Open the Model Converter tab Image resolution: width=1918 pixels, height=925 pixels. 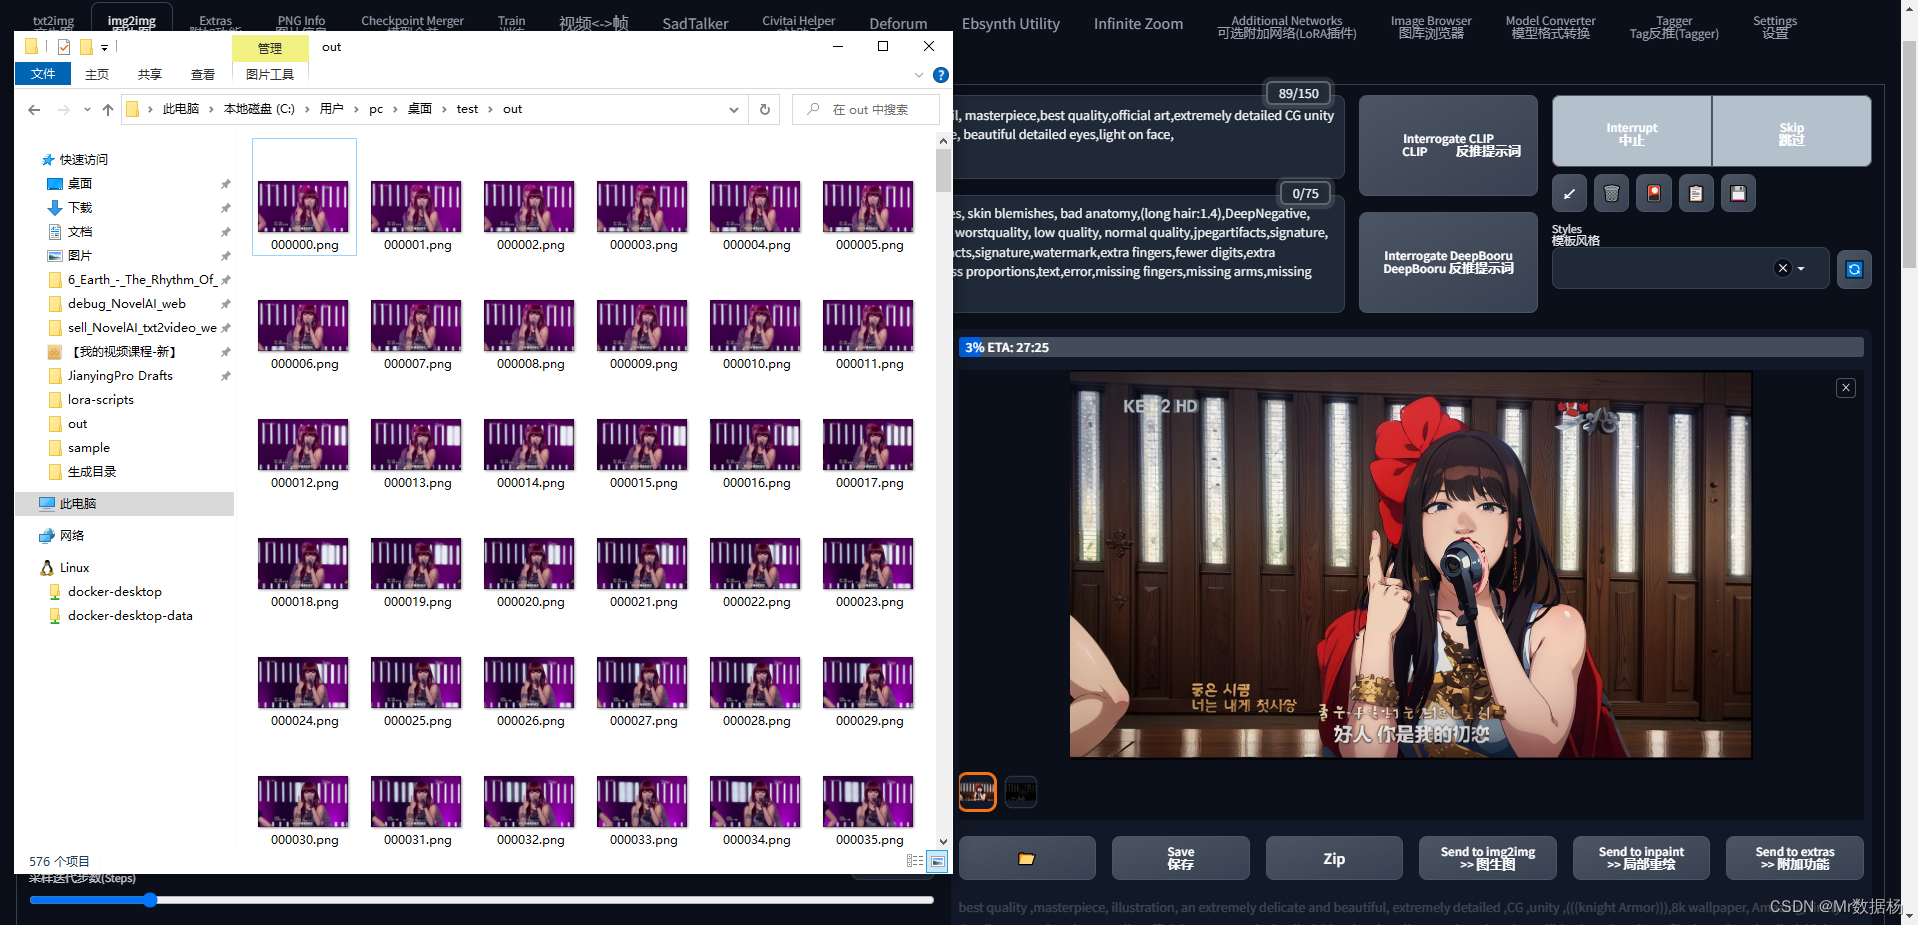pyautogui.click(x=1550, y=27)
